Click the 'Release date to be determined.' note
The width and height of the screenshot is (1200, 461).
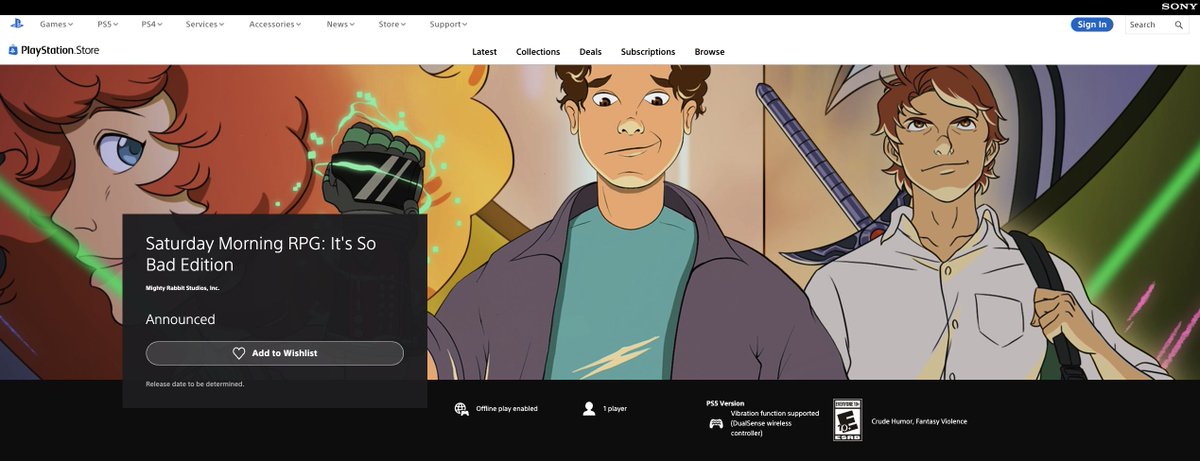point(195,384)
